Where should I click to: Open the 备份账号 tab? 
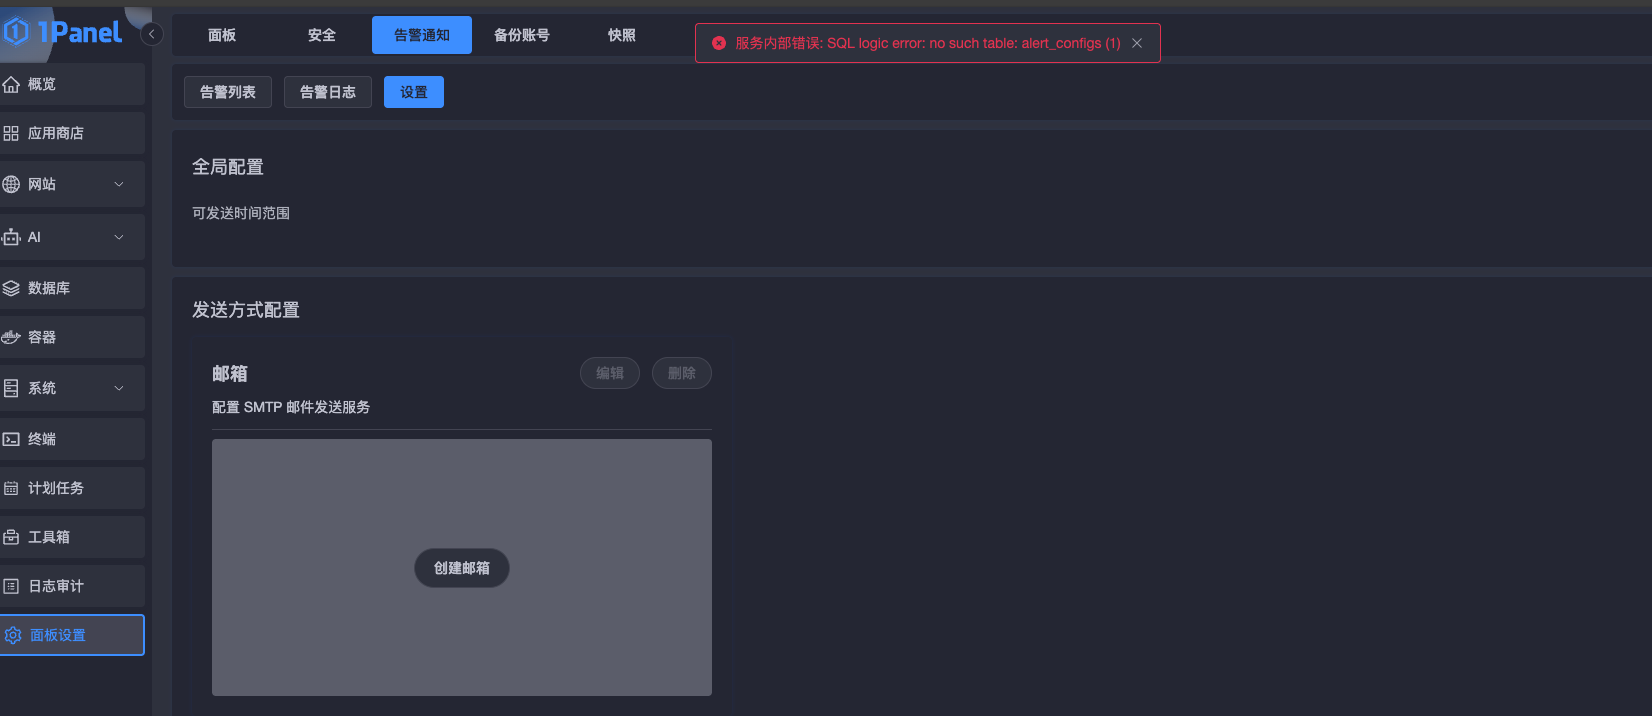point(521,35)
